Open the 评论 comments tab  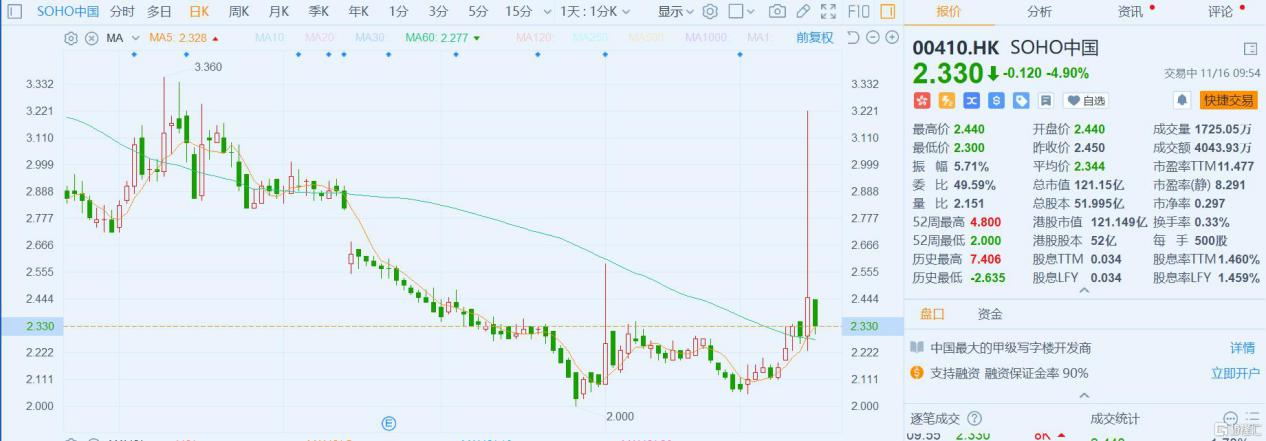1220,12
